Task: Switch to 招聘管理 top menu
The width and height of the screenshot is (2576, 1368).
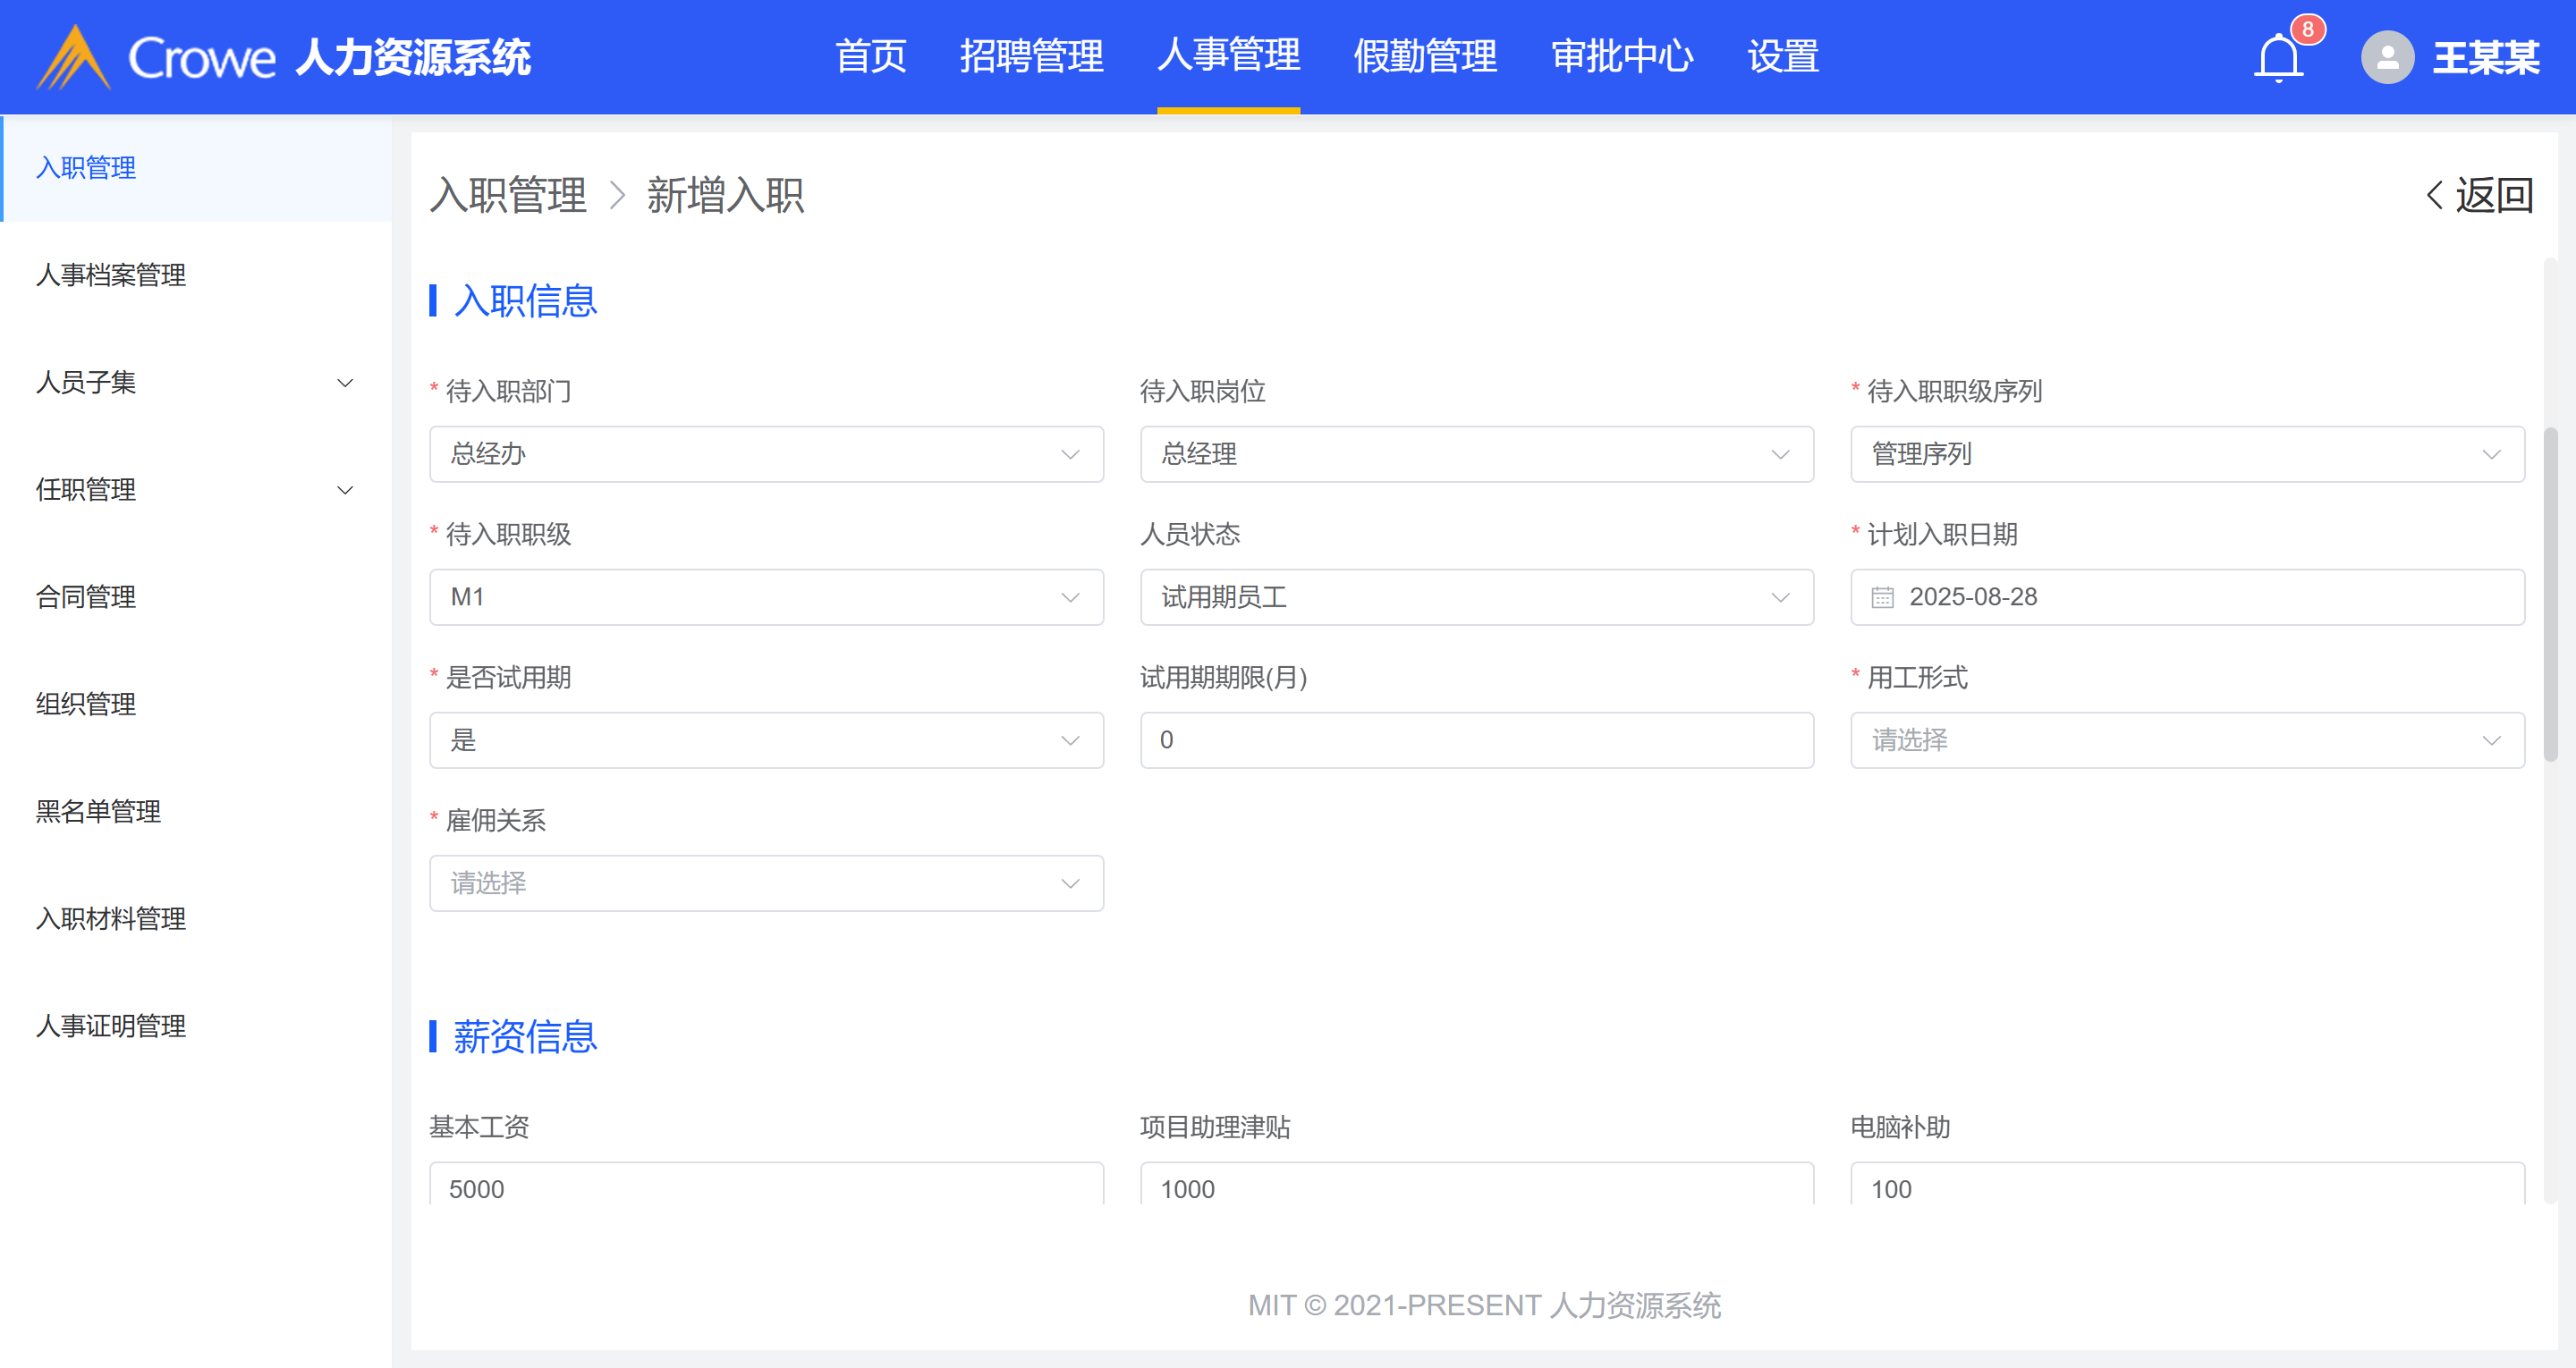Action: click(x=1031, y=57)
